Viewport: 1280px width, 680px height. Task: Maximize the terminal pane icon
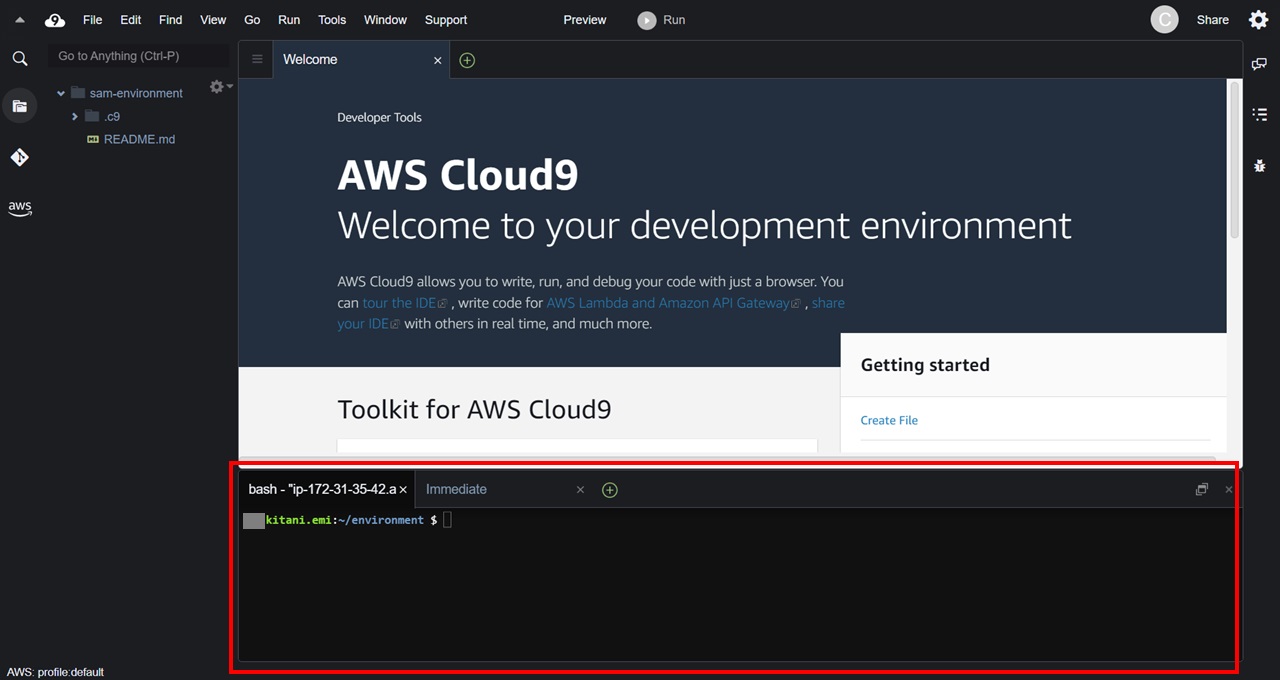click(1202, 489)
